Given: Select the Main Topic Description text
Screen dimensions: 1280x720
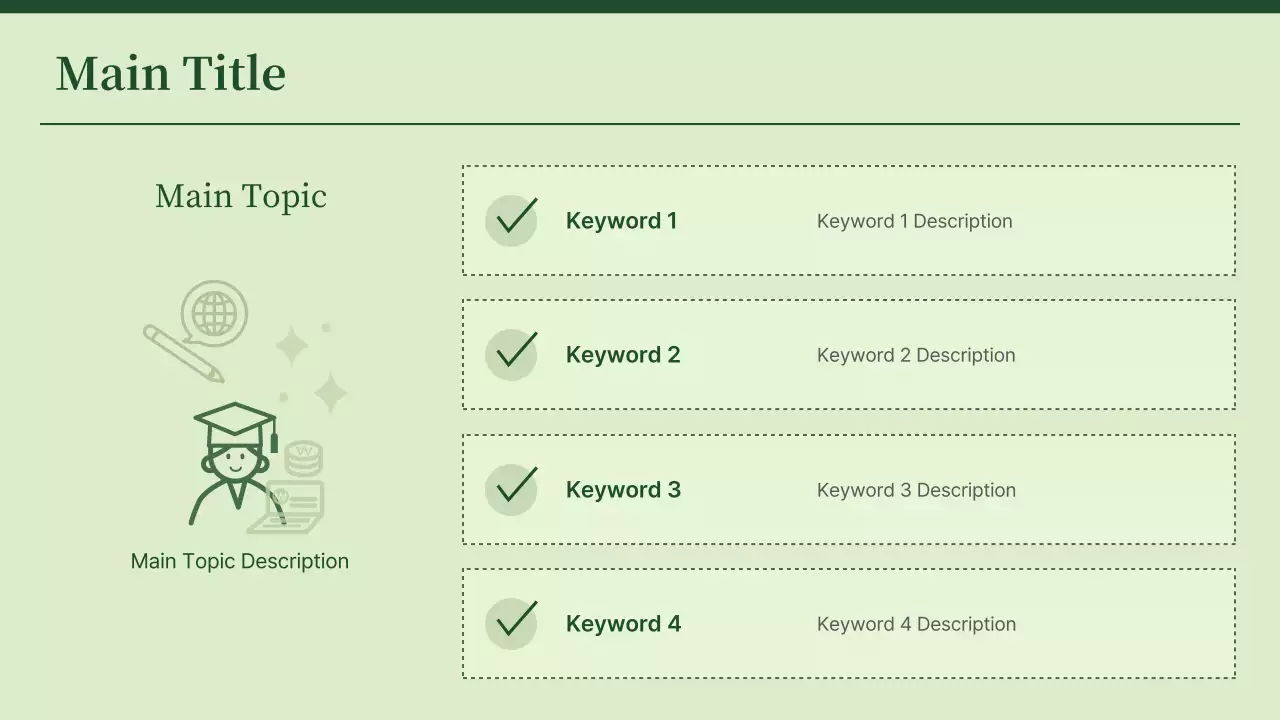Looking at the screenshot, I should coord(240,561).
